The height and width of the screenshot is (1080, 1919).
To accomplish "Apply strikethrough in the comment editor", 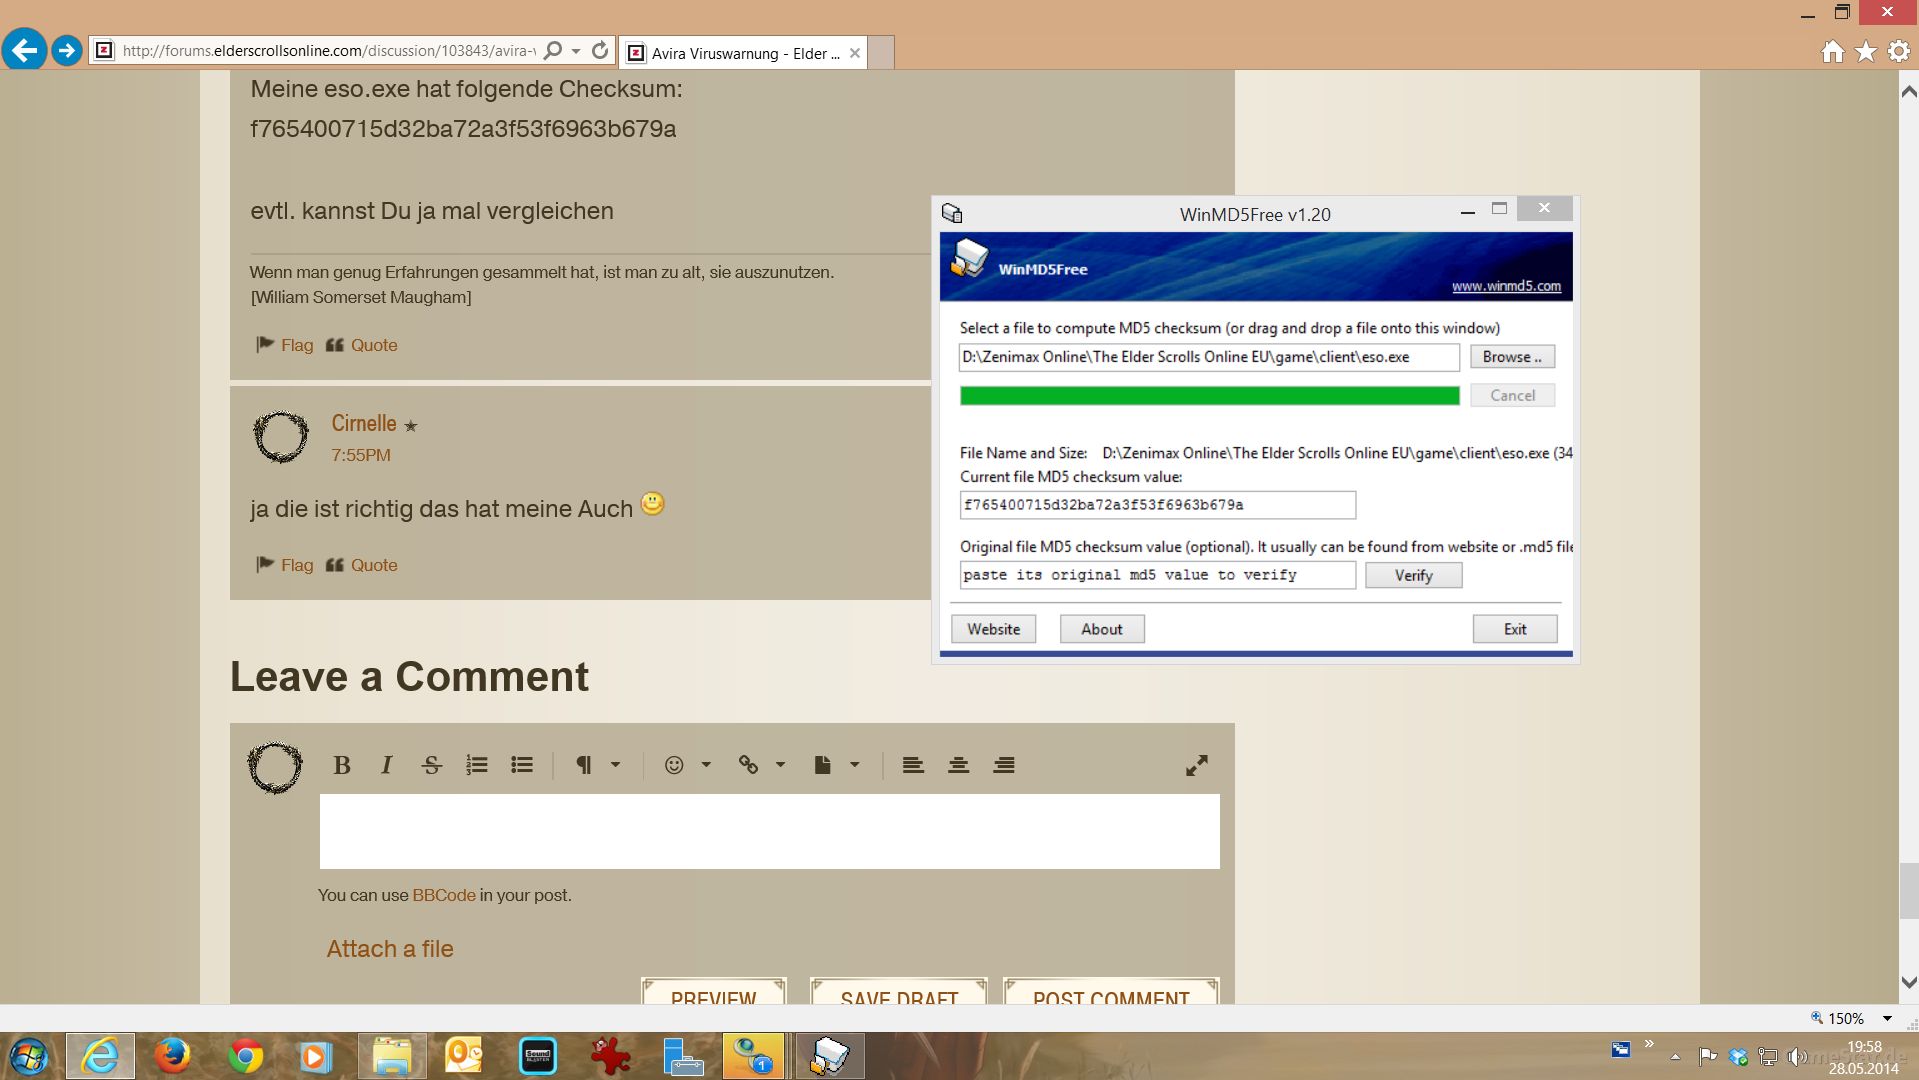I will [432, 765].
